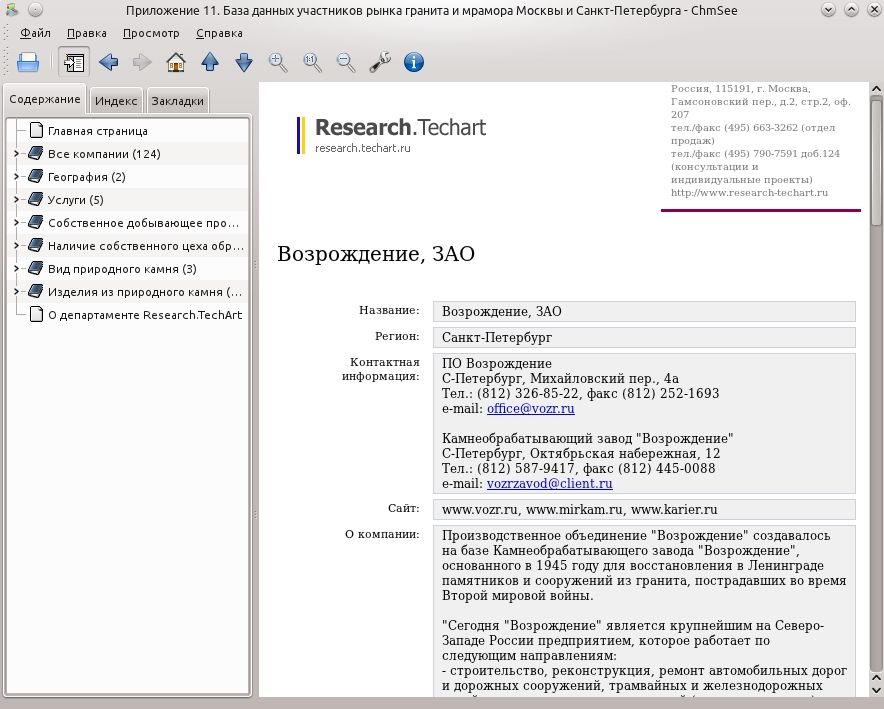
Task: Click the Zoom out magnifier icon
Action: pos(346,62)
